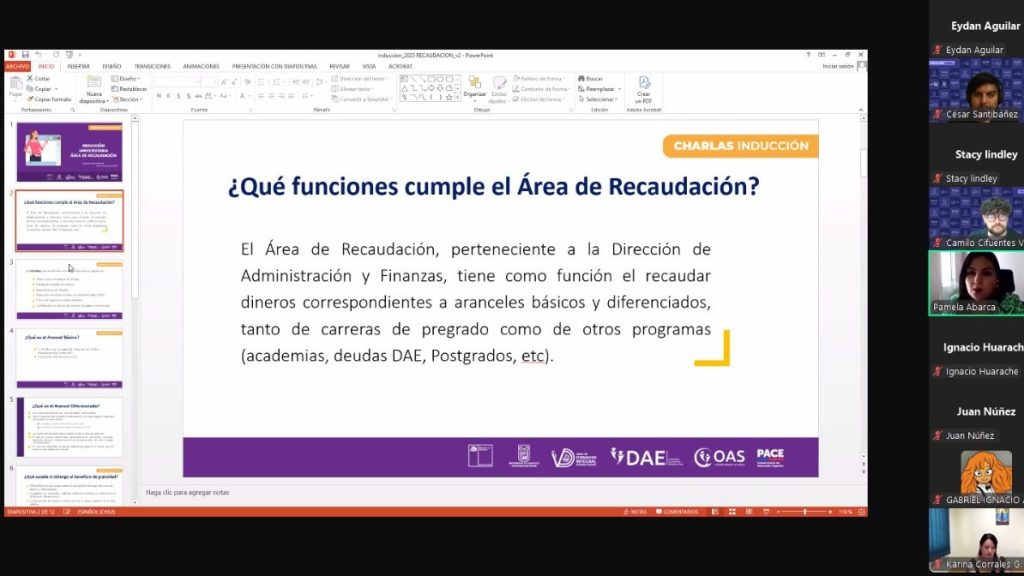The image size is (1024, 576).
Task: Adjust the zoom slider in status bar
Action: [805, 512]
